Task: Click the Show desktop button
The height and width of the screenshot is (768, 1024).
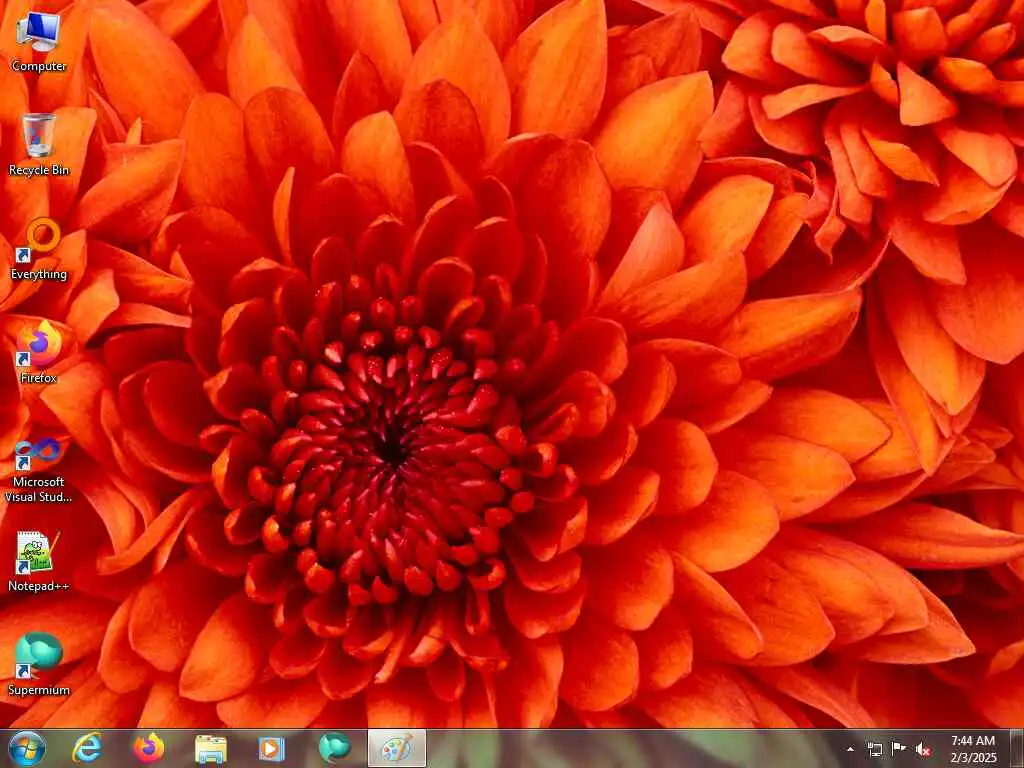Action: [x=1017, y=748]
